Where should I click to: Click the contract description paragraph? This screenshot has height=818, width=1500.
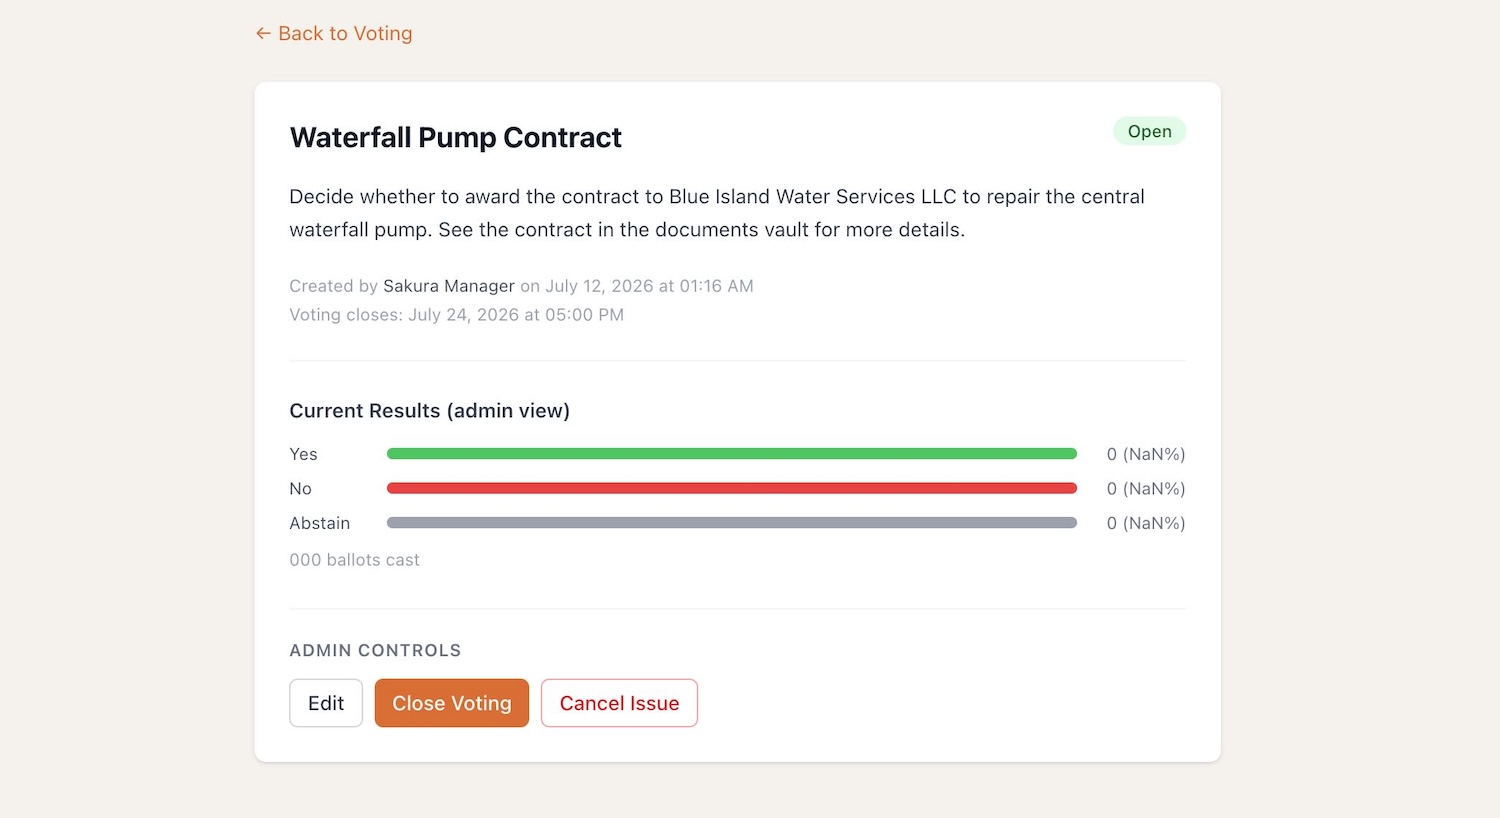click(717, 213)
